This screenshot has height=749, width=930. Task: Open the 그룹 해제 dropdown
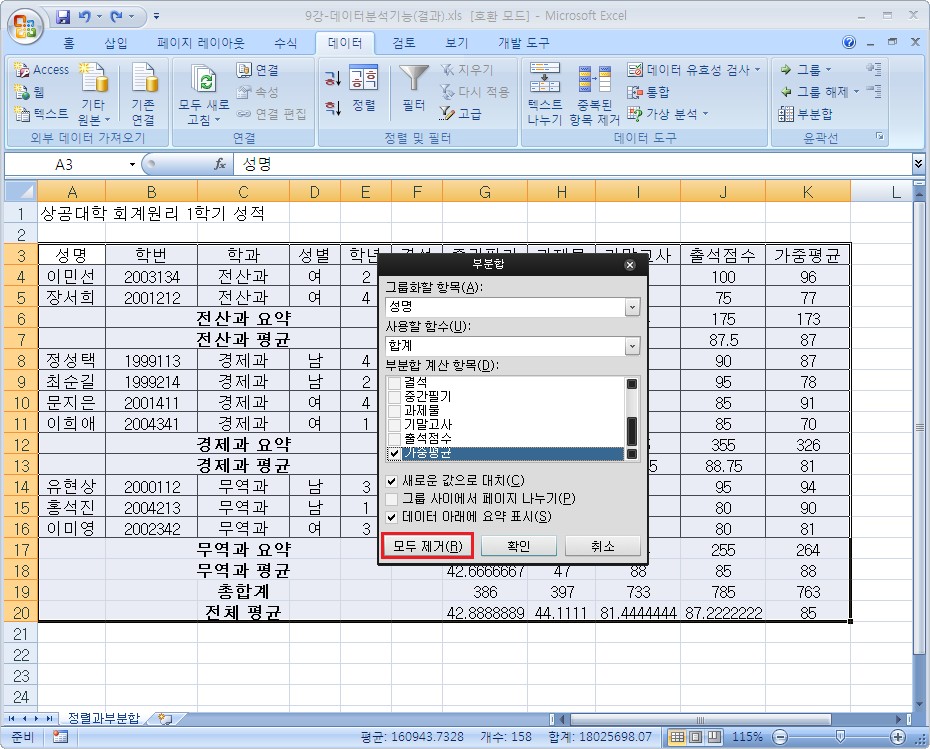(856, 92)
